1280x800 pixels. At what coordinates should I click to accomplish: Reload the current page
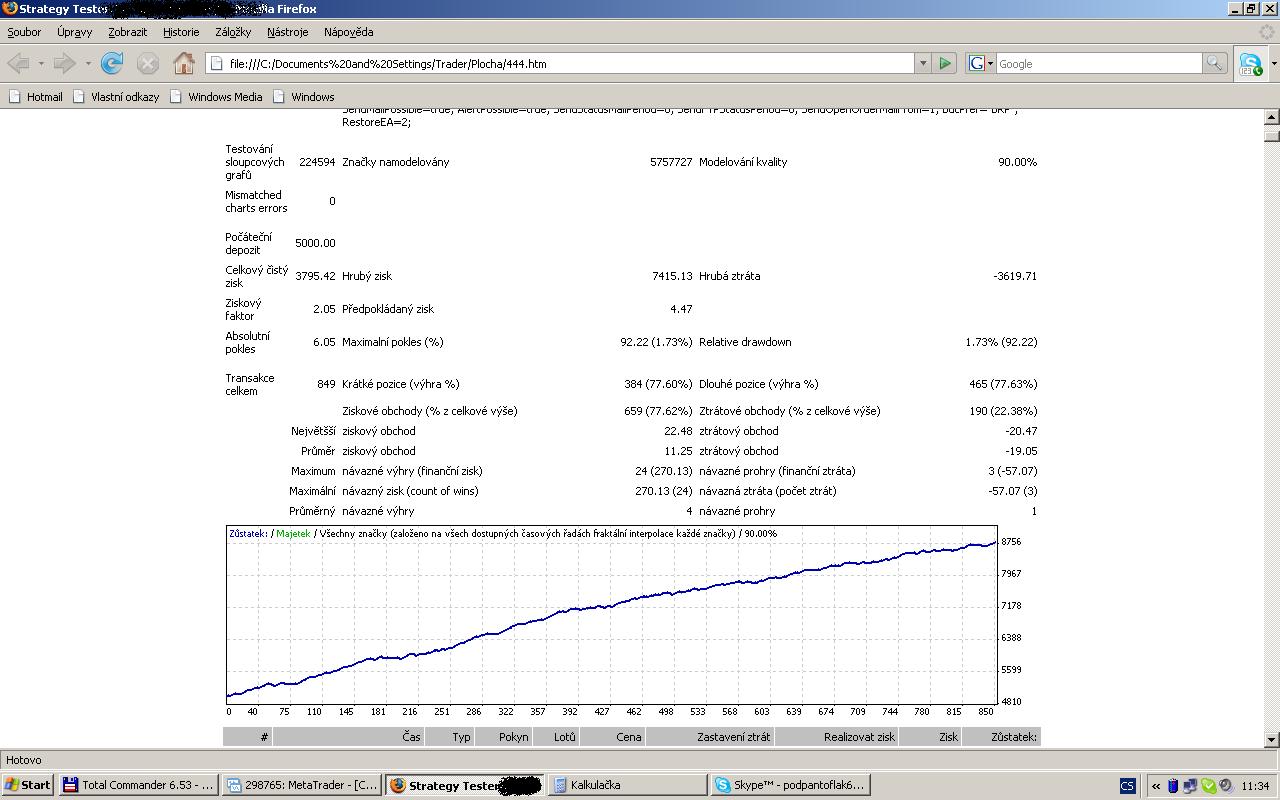[x=112, y=64]
